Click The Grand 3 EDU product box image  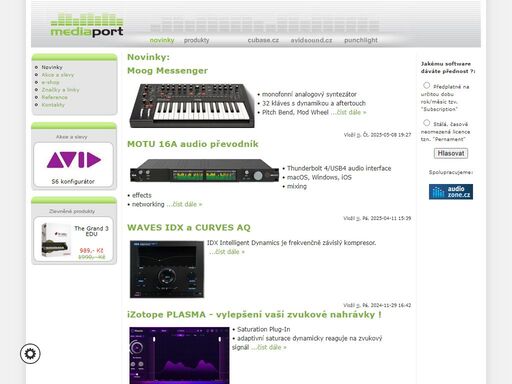56,240
